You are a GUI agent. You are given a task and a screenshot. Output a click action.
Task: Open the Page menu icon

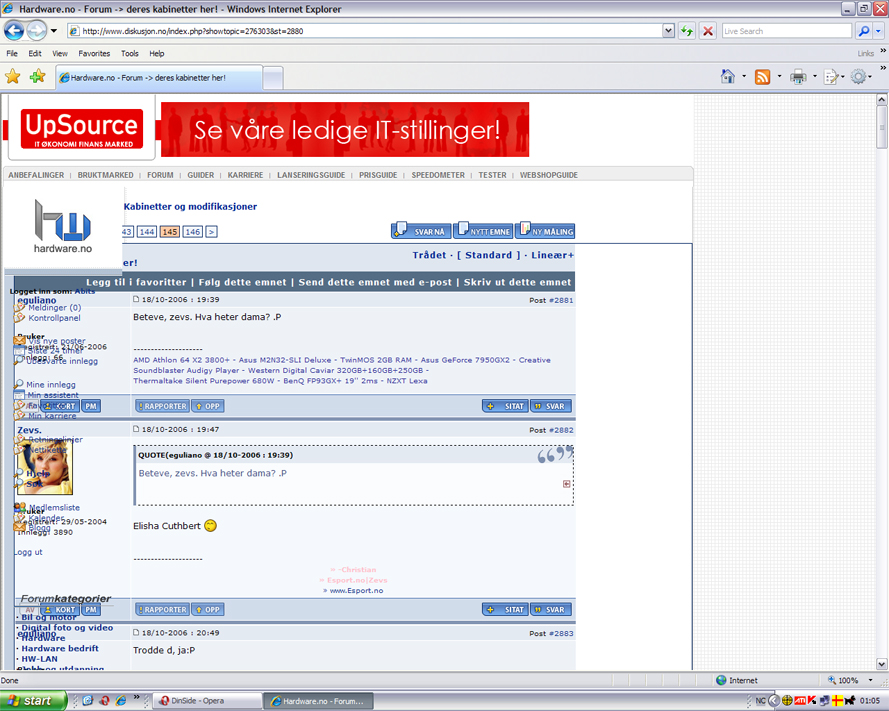click(x=831, y=77)
